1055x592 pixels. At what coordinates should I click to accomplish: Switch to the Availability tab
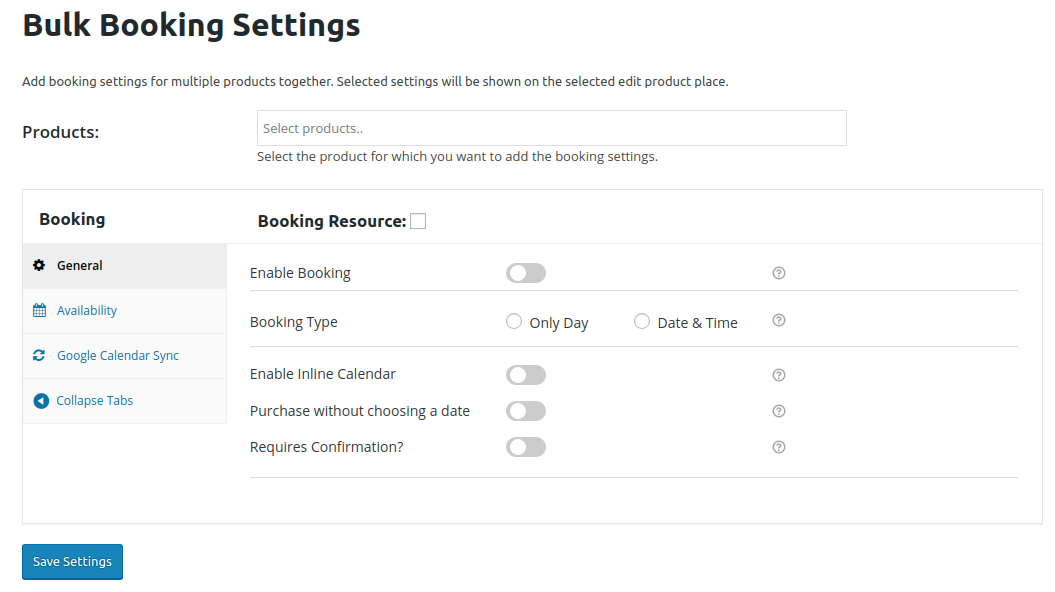pos(124,311)
